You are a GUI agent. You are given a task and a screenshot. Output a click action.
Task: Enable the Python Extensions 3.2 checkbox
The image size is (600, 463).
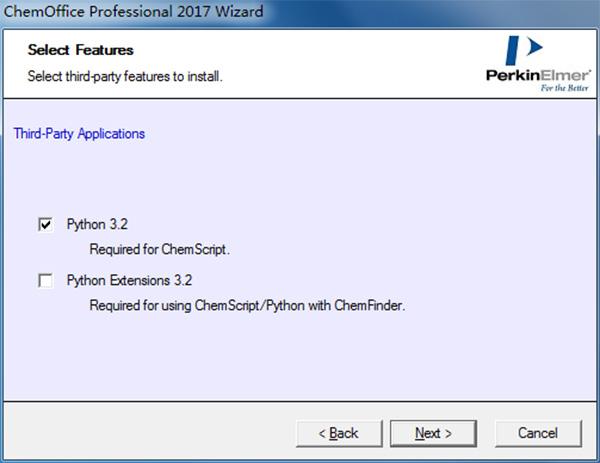tap(46, 280)
